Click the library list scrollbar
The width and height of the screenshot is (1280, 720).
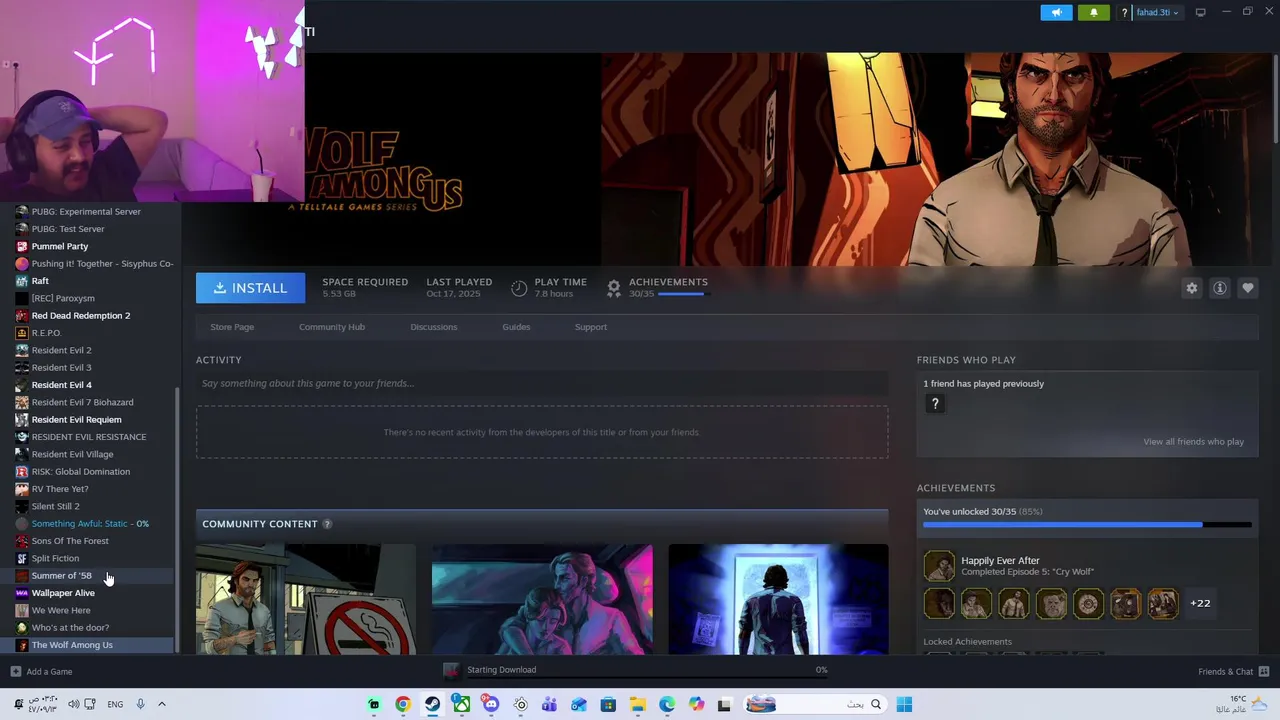point(178,520)
